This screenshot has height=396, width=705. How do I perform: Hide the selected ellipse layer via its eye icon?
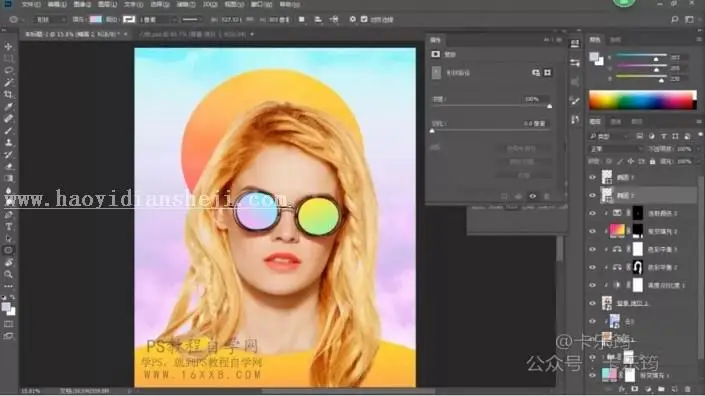pos(592,196)
